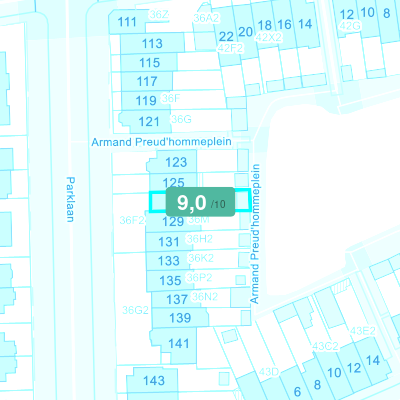Click parcel label 43D
The height and width of the screenshot is (400, 400).
point(269,372)
